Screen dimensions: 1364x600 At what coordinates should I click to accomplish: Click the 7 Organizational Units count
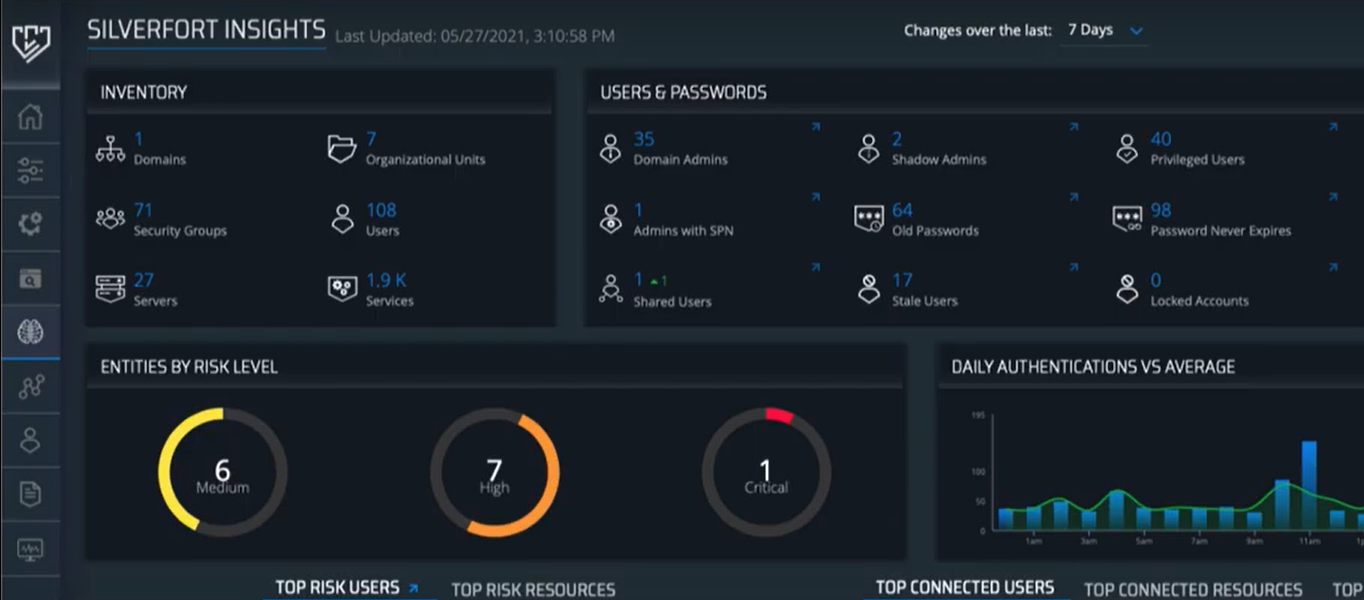[371, 139]
